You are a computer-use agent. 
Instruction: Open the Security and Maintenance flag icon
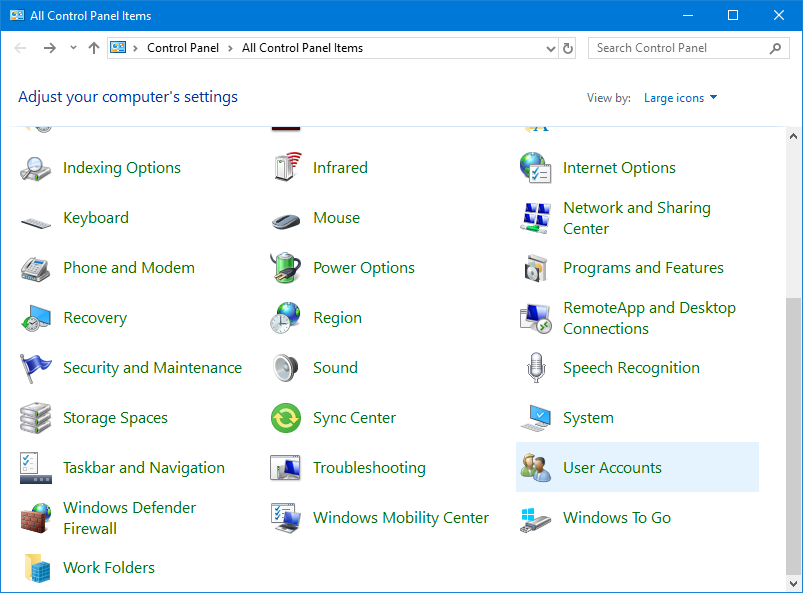(35, 368)
